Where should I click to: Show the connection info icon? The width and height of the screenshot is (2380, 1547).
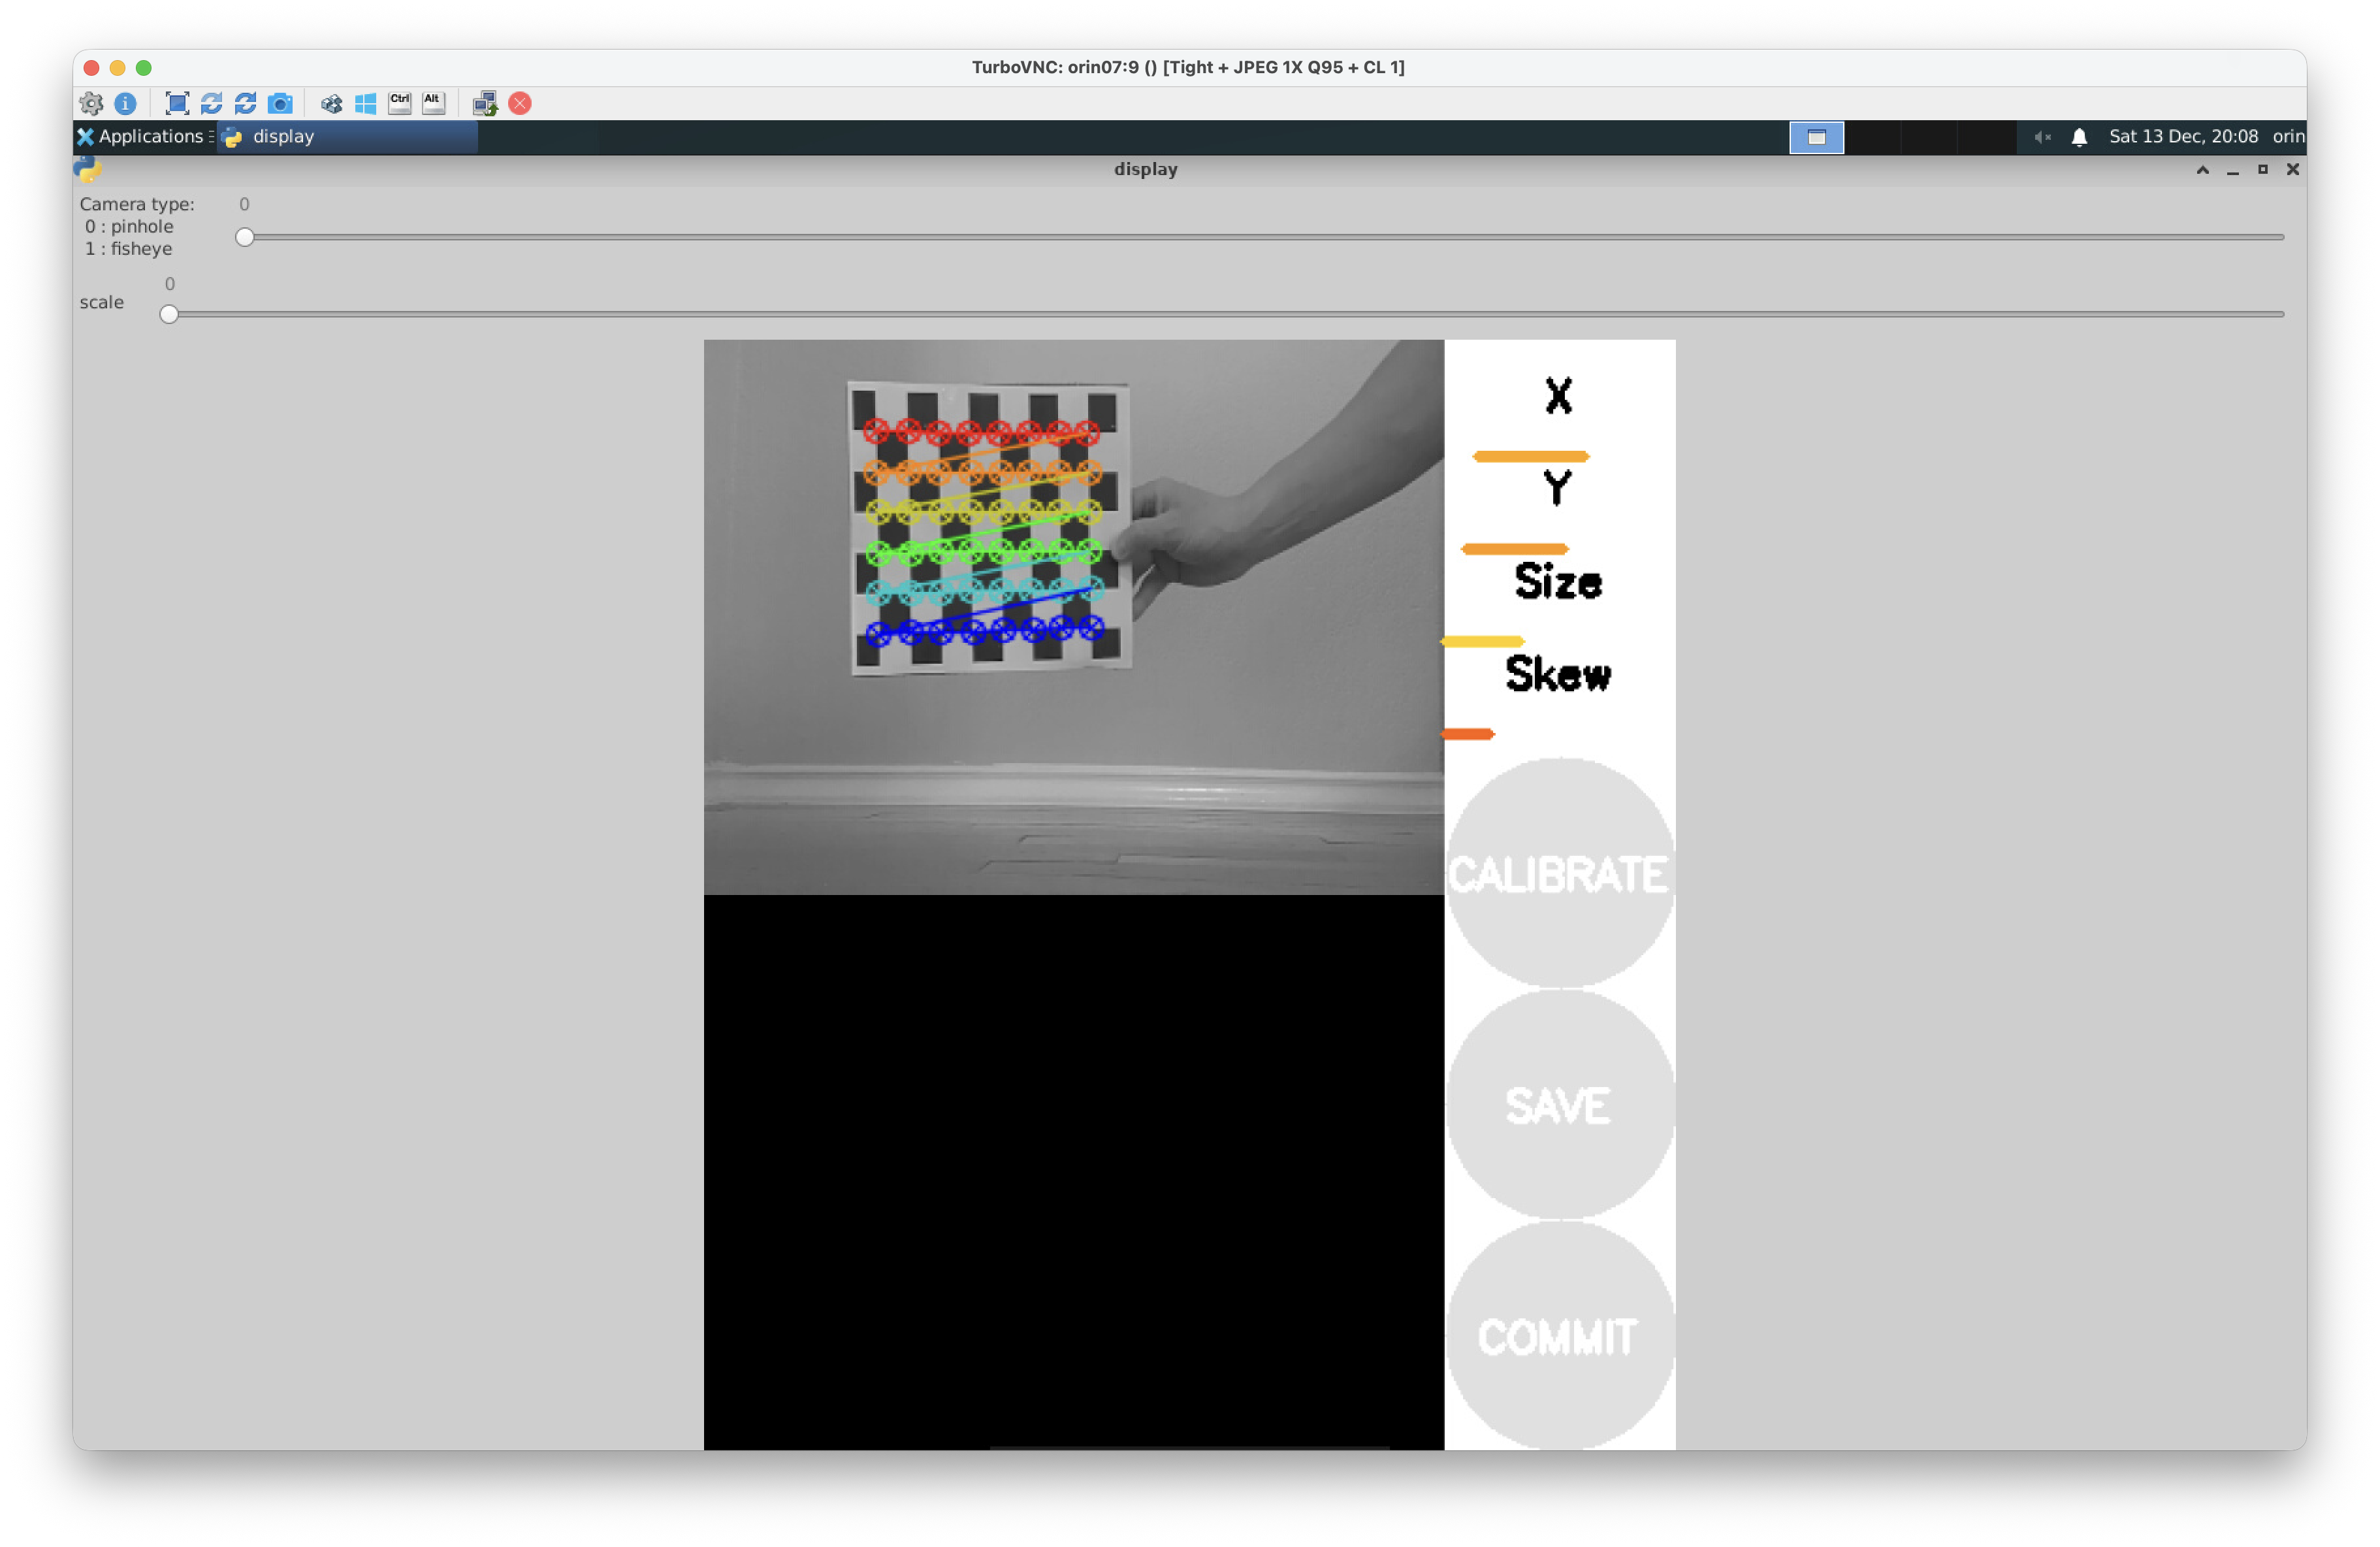(125, 103)
